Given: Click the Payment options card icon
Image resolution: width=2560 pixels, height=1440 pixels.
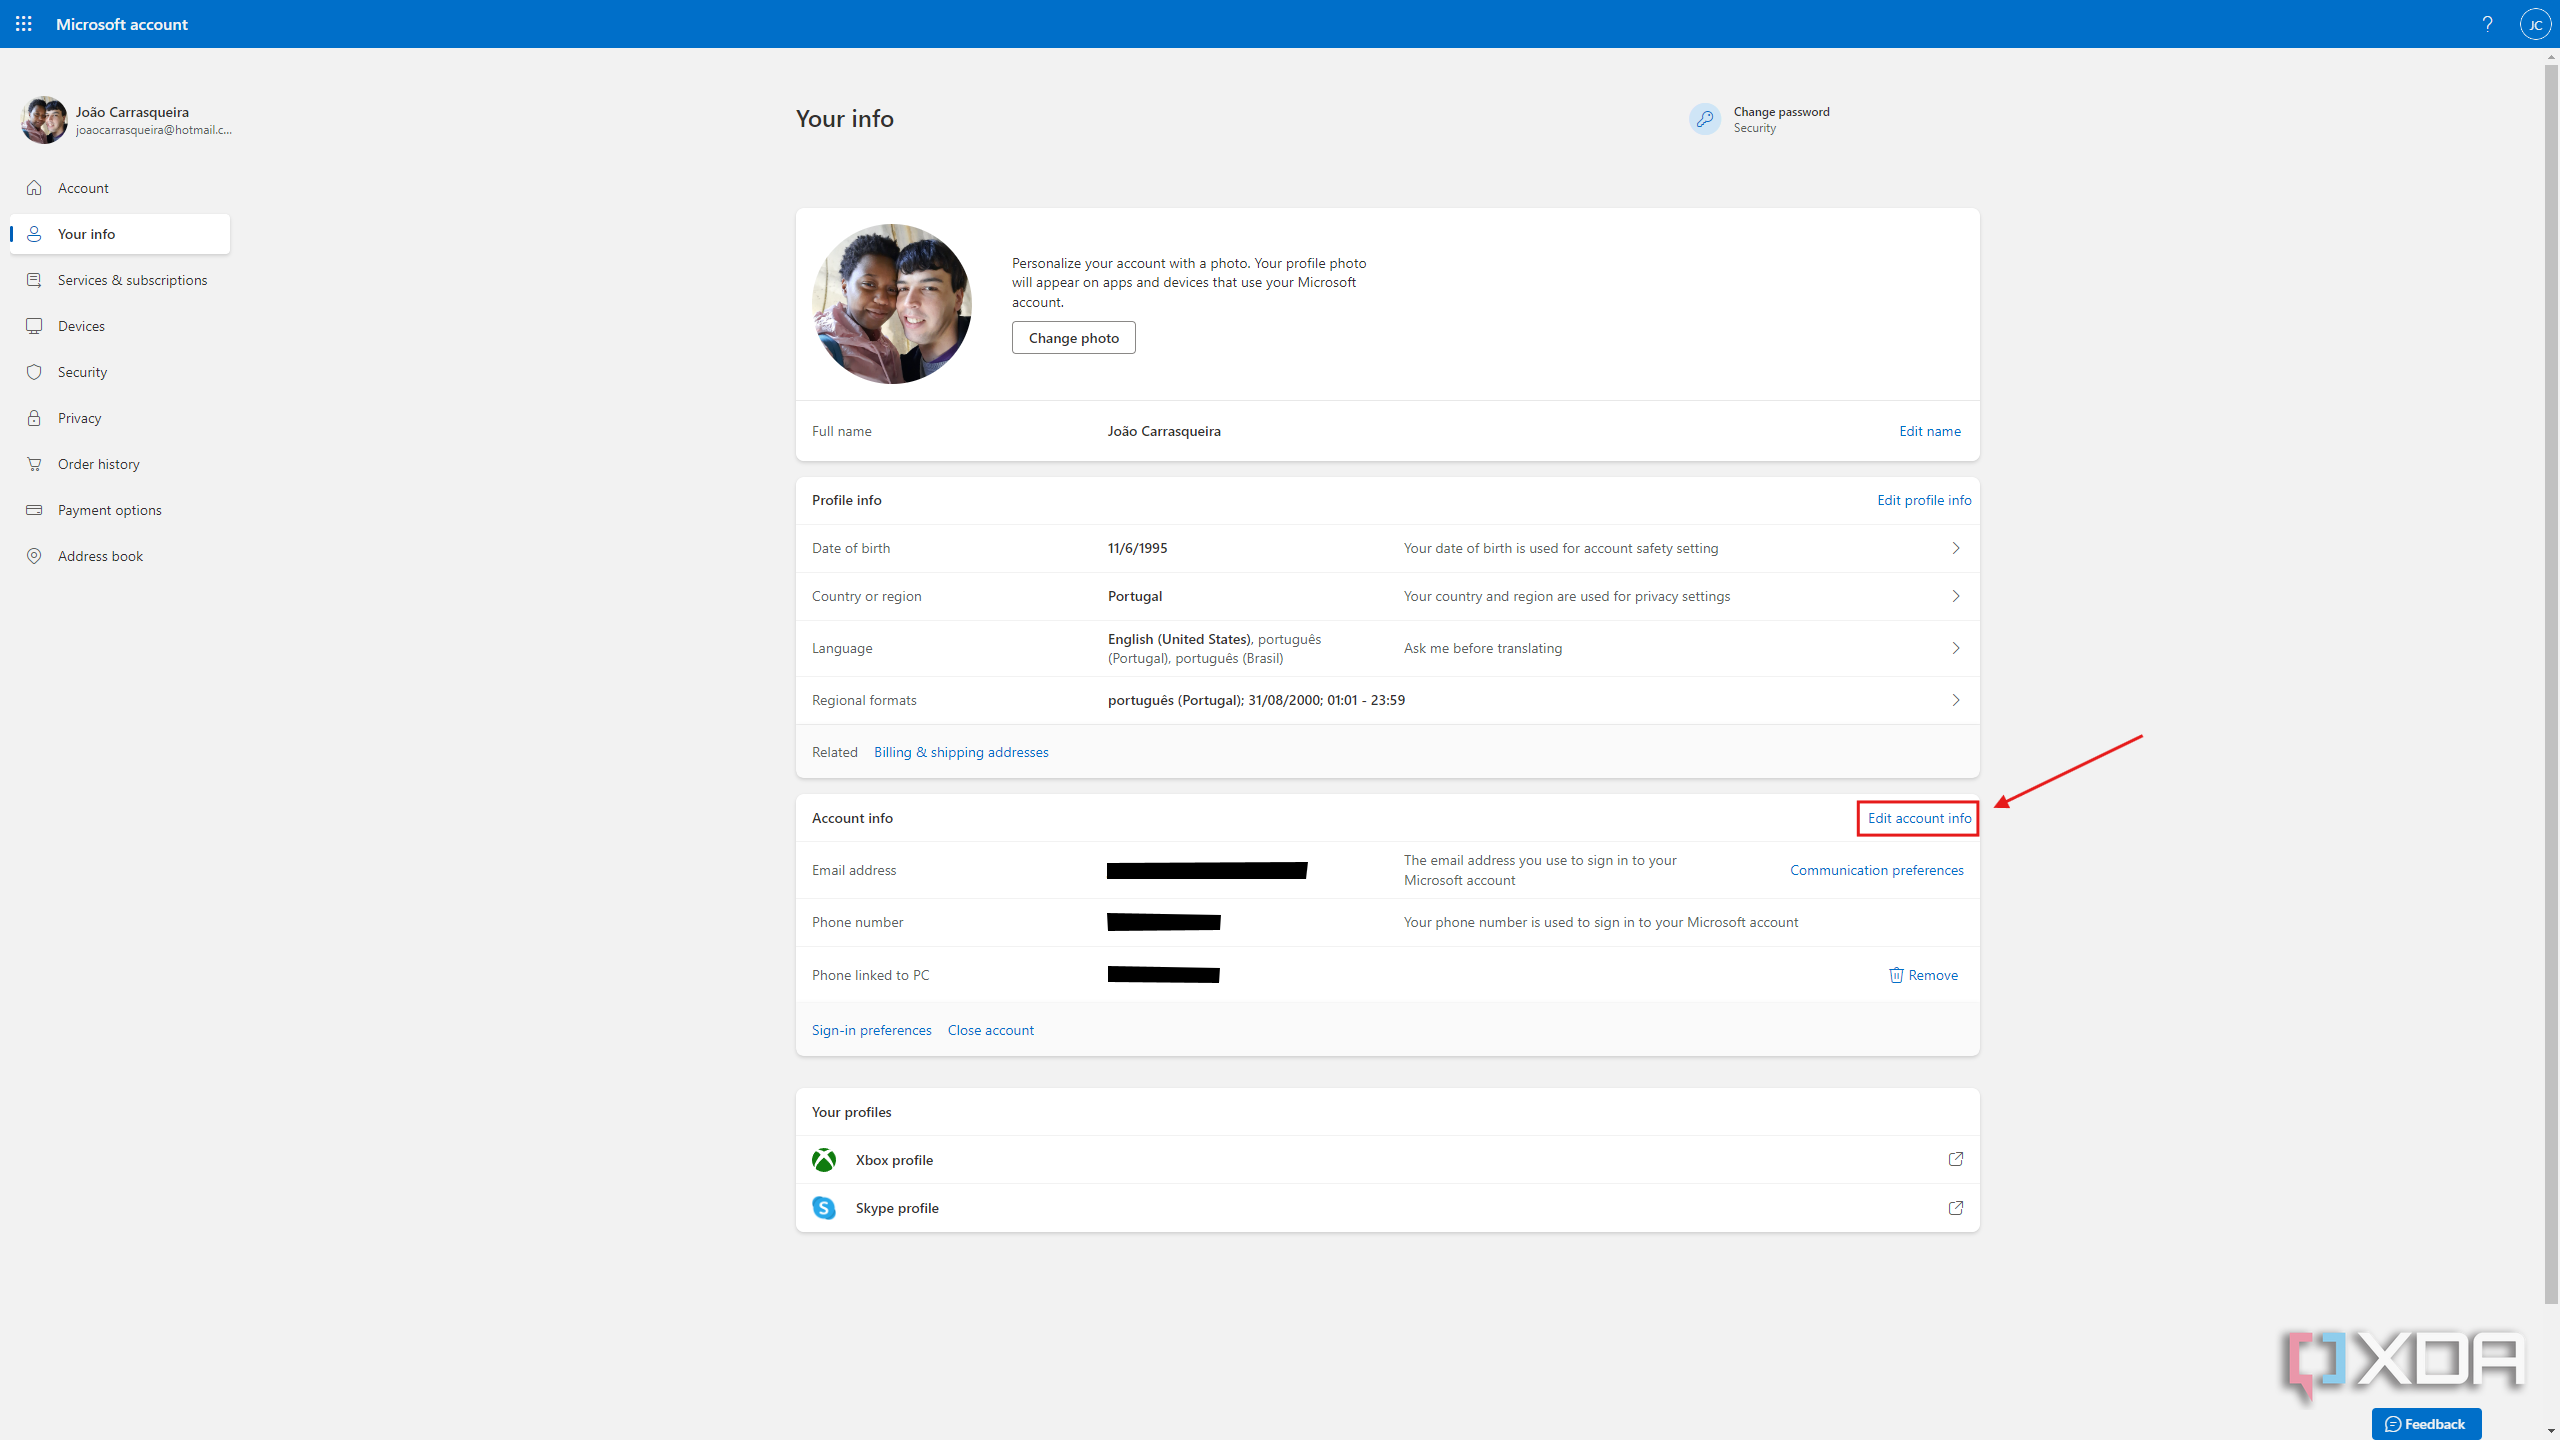Looking at the screenshot, I should tap(34, 509).
